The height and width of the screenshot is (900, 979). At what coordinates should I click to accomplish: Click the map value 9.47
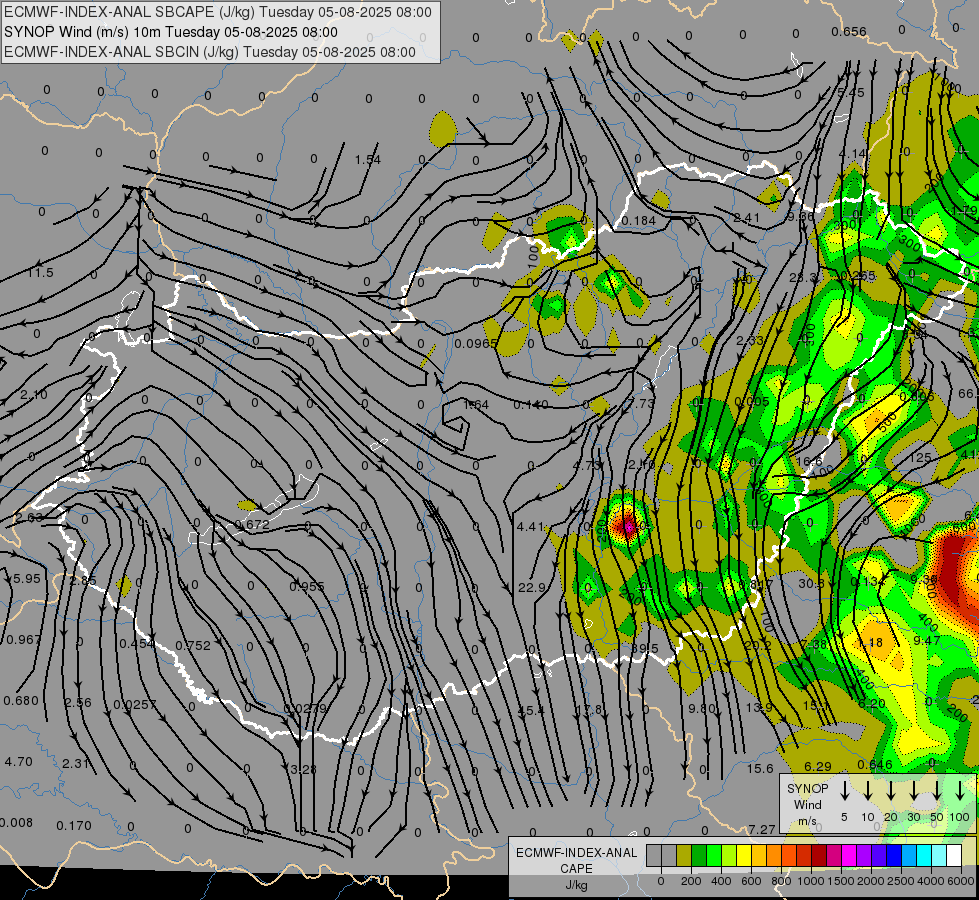[x=927, y=640]
